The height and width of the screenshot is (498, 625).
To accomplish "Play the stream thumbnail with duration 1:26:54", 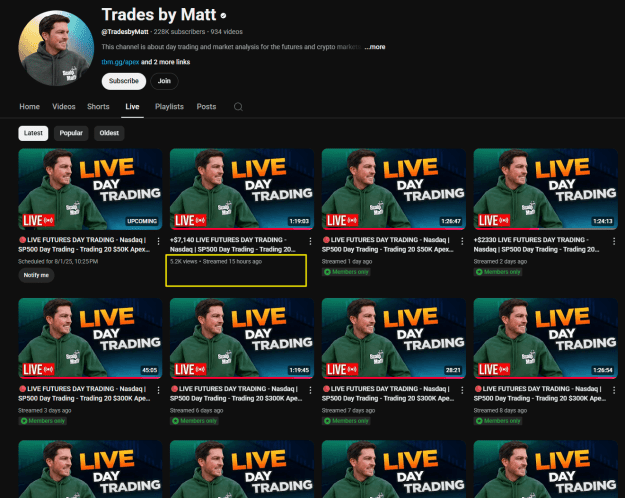I will click(546, 338).
